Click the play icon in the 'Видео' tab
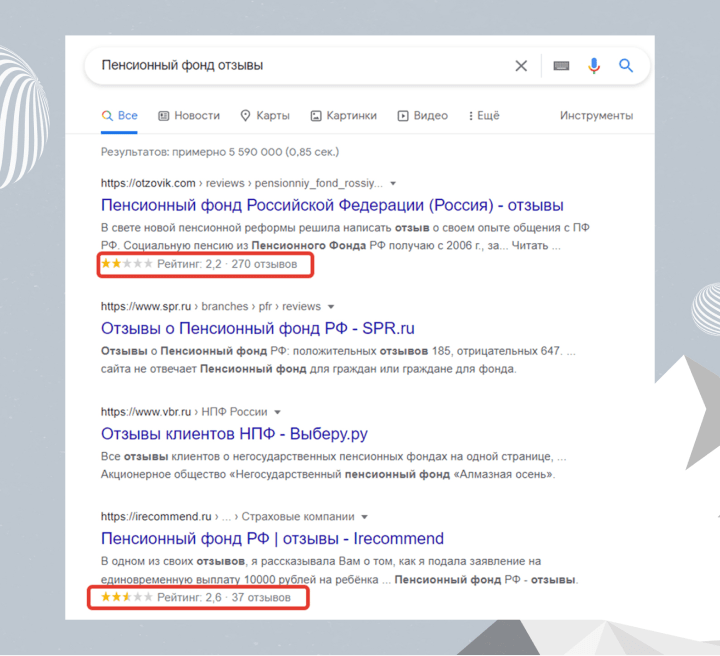 coord(403,116)
